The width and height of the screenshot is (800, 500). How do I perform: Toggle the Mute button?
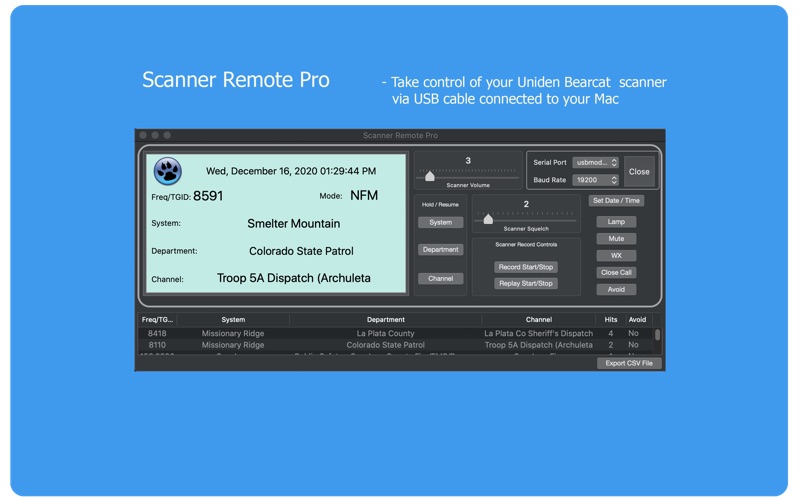(616, 238)
